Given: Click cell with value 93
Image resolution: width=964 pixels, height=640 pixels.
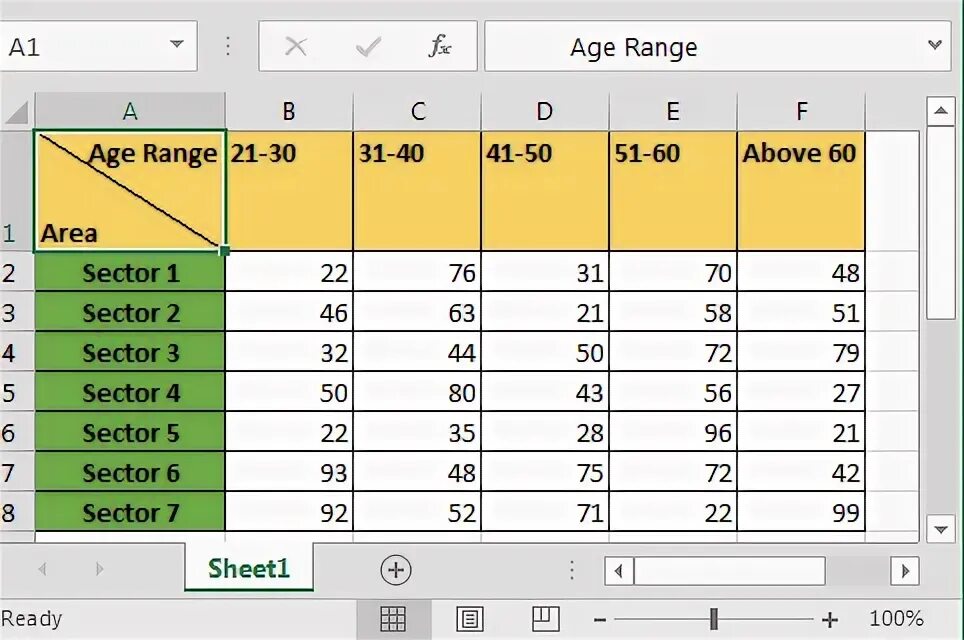Looking at the screenshot, I should click(x=289, y=472).
